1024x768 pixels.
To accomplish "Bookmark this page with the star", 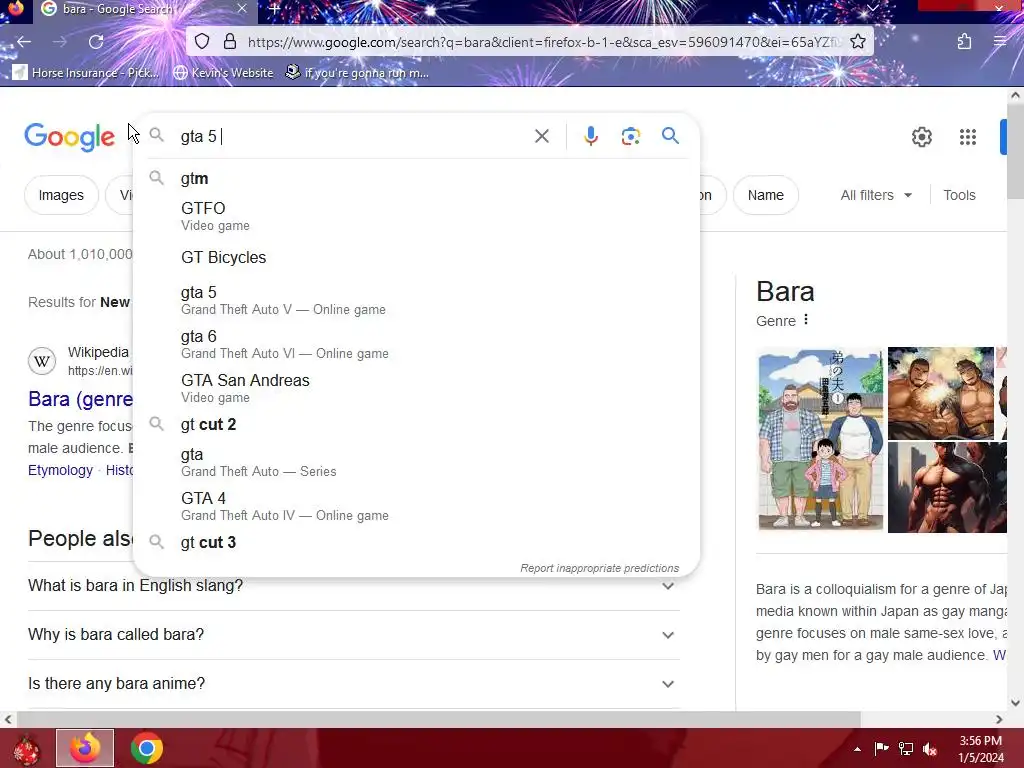I will click(858, 42).
